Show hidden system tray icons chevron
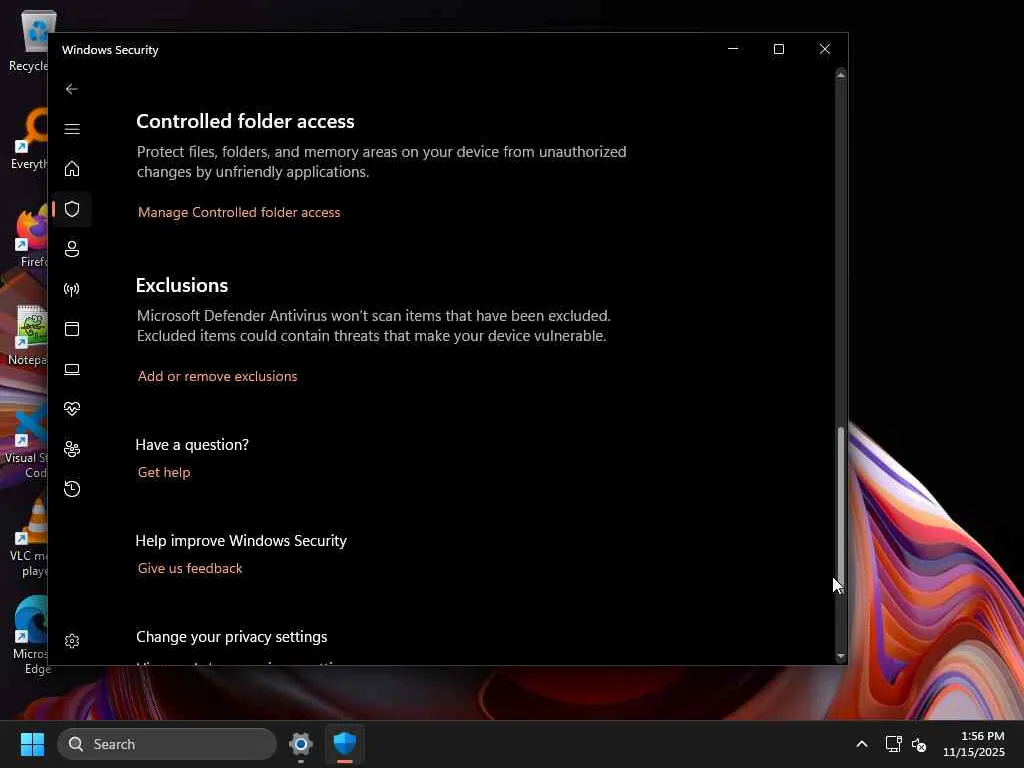Image resolution: width=1024 pixels, height=768 pixels. [862, 744]
